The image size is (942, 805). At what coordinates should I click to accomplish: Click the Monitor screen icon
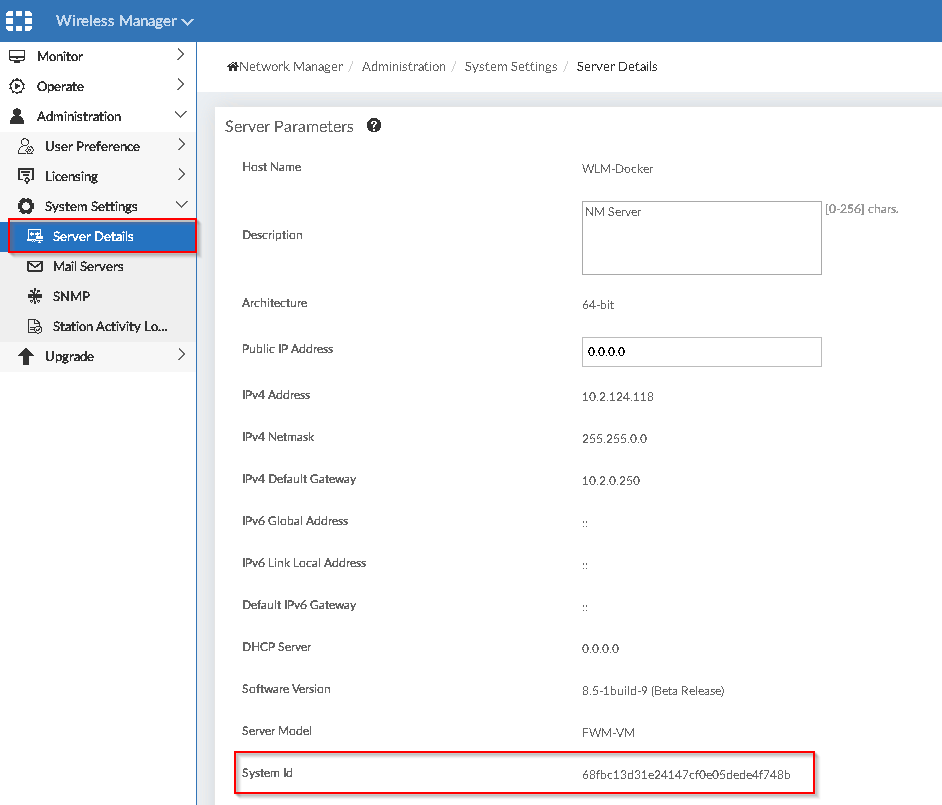click(x=17, y=57)
